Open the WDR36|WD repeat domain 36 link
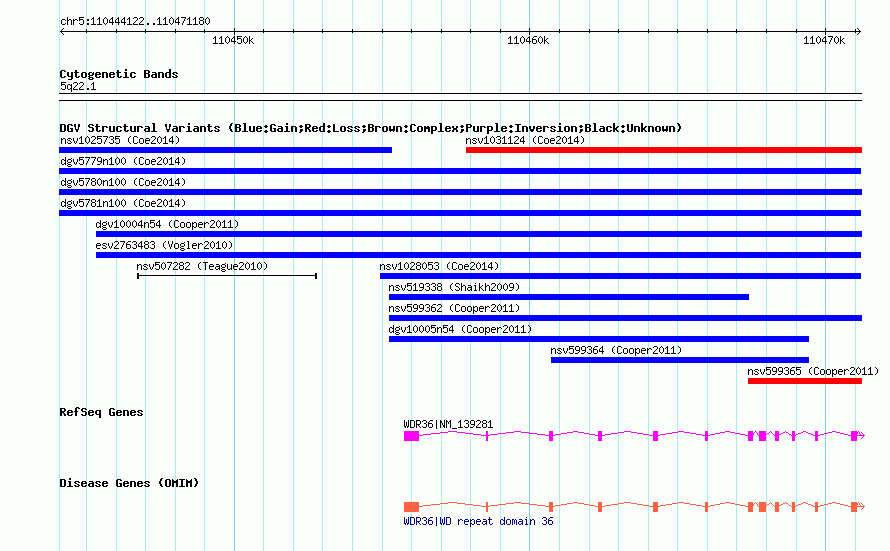This screenshot has height=551, width=890. pyautogui.click(x=478, y=521)
